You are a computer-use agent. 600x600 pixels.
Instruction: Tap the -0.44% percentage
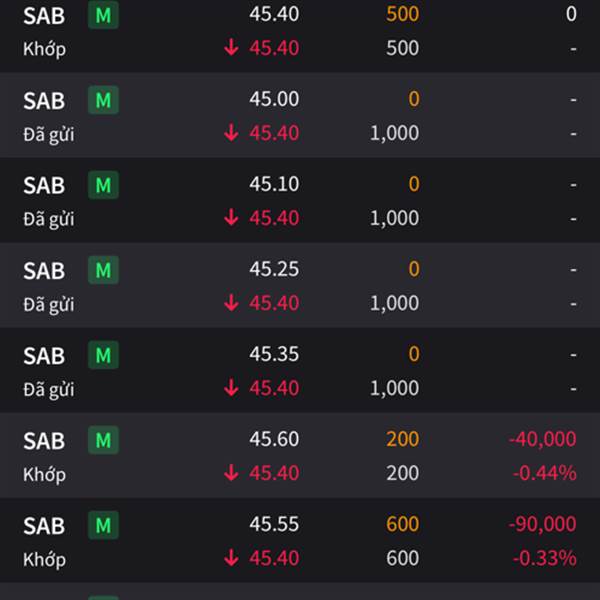pyautogui.click(x=545, y=473)
